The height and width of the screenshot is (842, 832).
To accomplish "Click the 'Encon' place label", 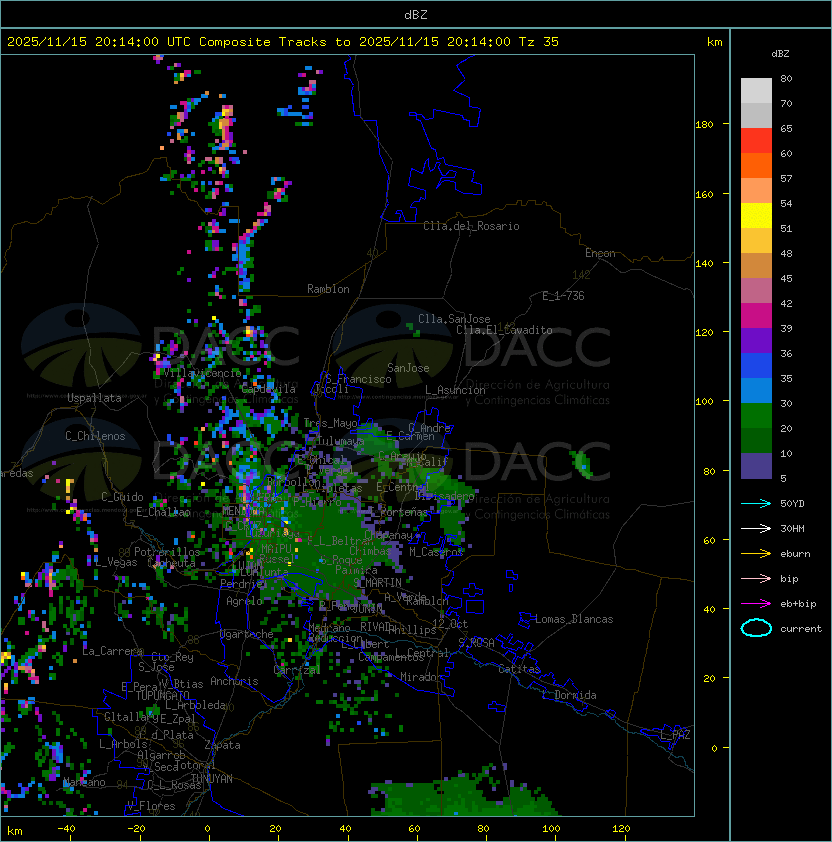I will pyautogui.click(x=600, y=253).
